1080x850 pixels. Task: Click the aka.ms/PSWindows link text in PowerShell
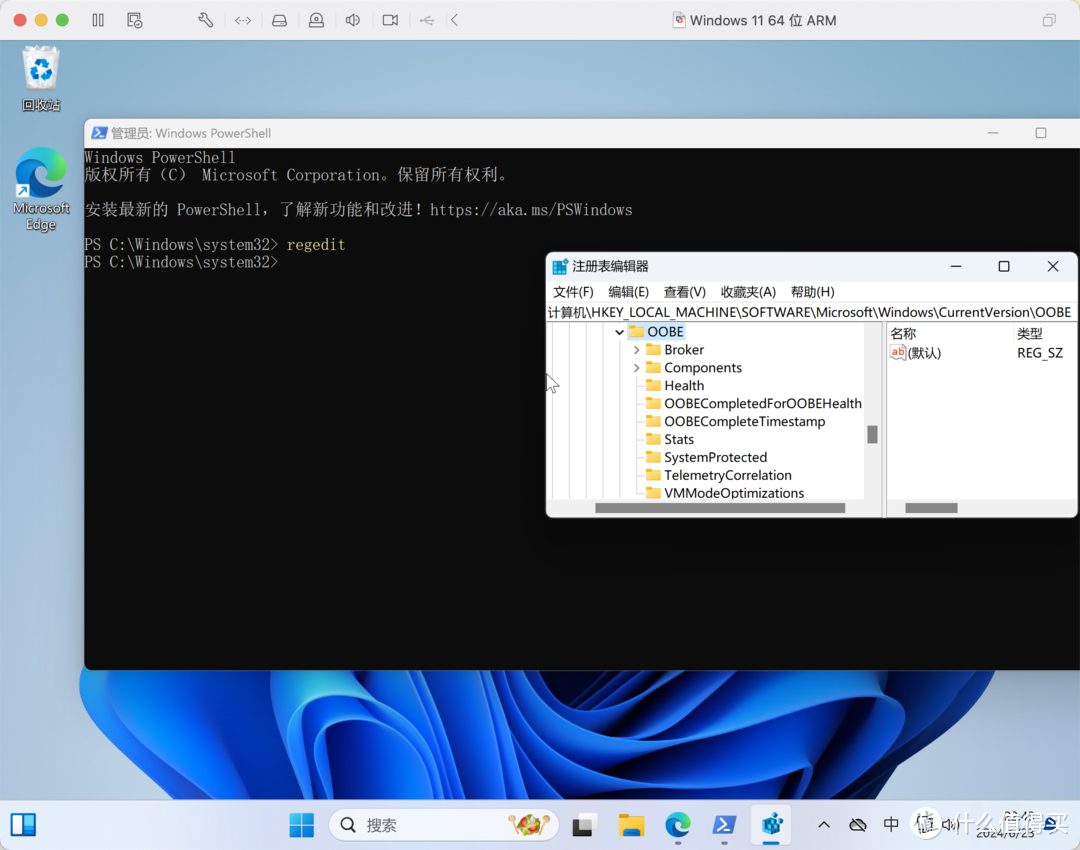pos(531,210)
